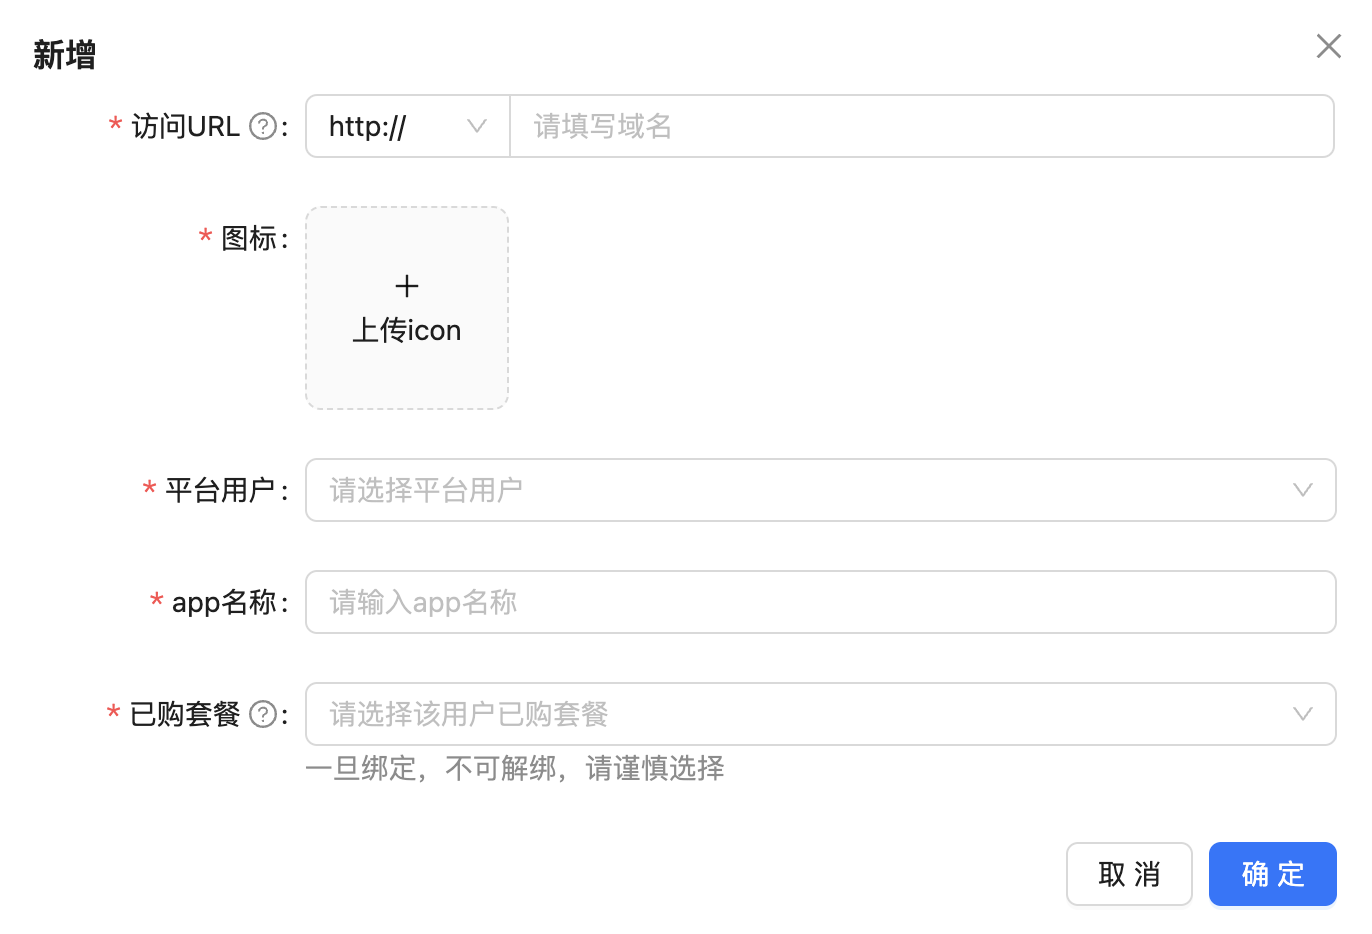Screen dimensions: 1372x934
Task: Click the chevron arrow in 平台用户 field
Action: point(1302,490)
